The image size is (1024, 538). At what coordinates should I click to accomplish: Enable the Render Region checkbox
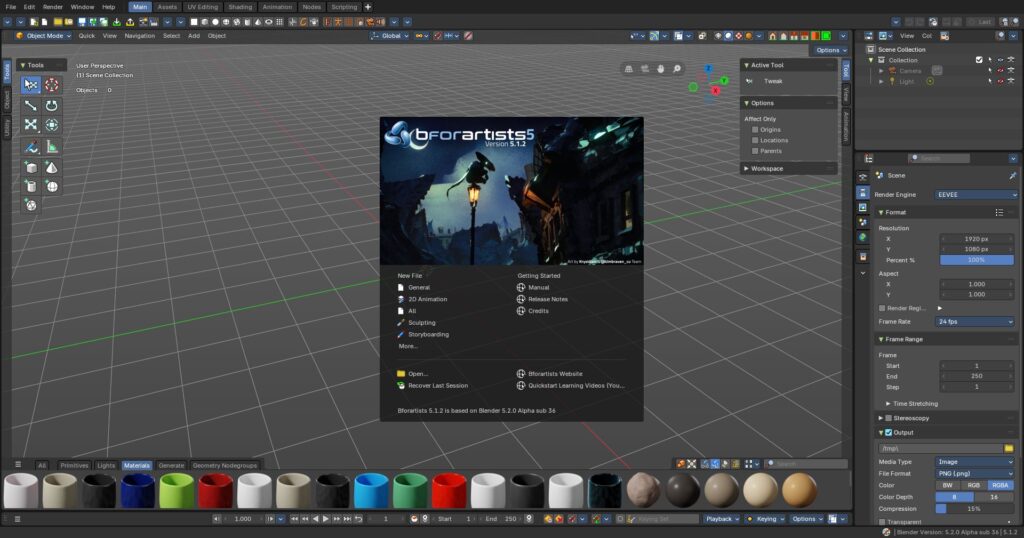pyautogui.click(x=882, y=308)
